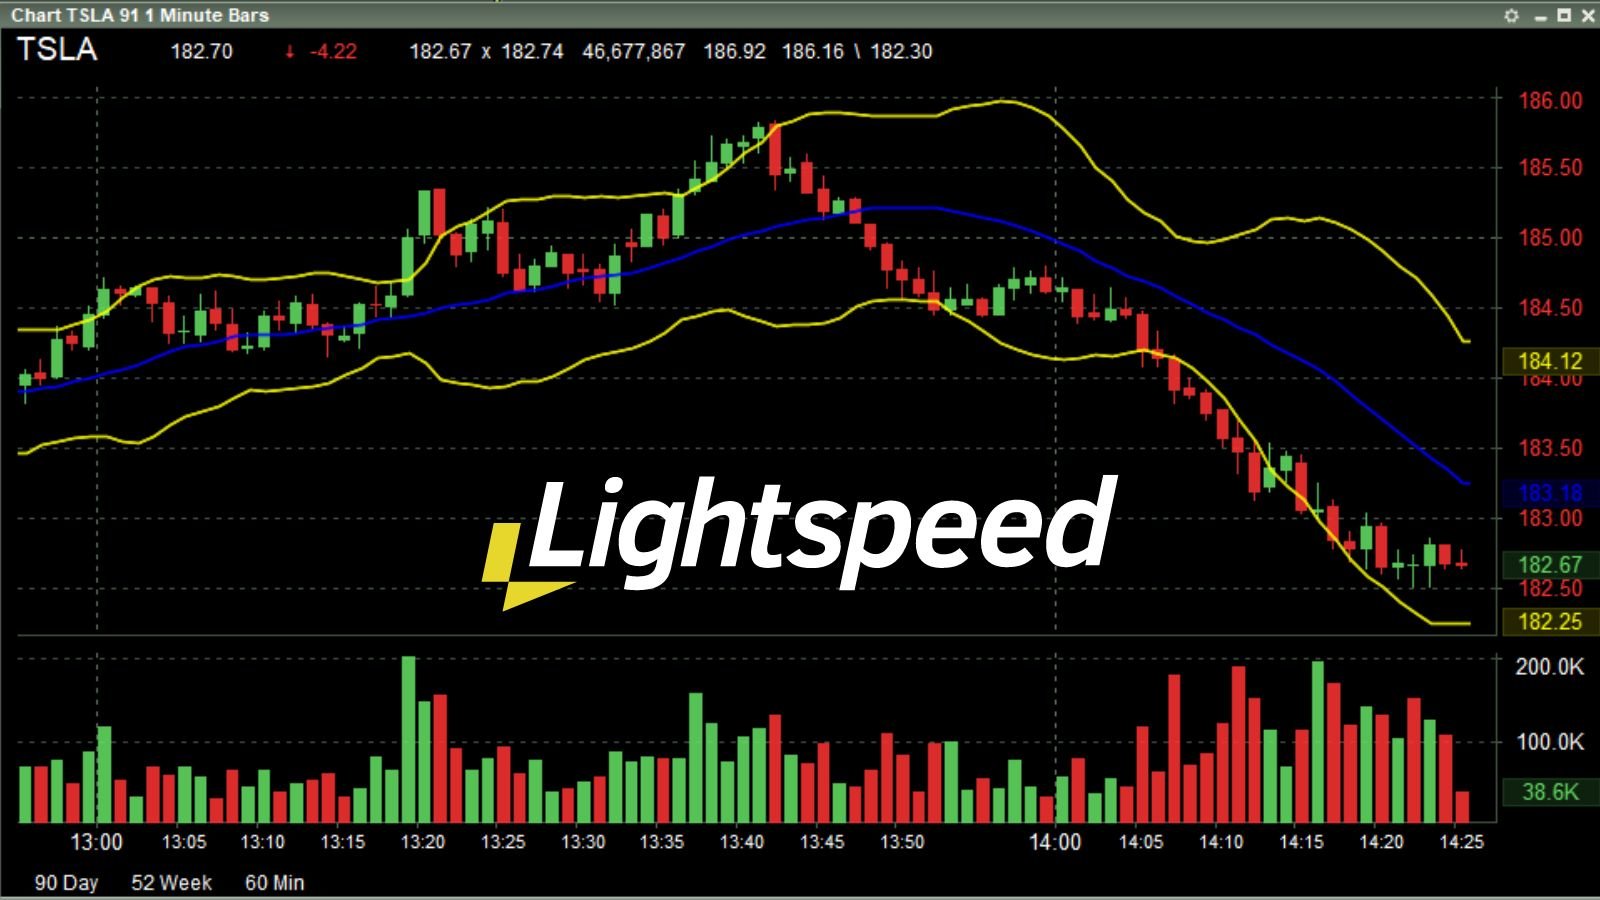1600x900 pixels.
Task: Switch chart to 60 Min view
Action: (274, 883)
